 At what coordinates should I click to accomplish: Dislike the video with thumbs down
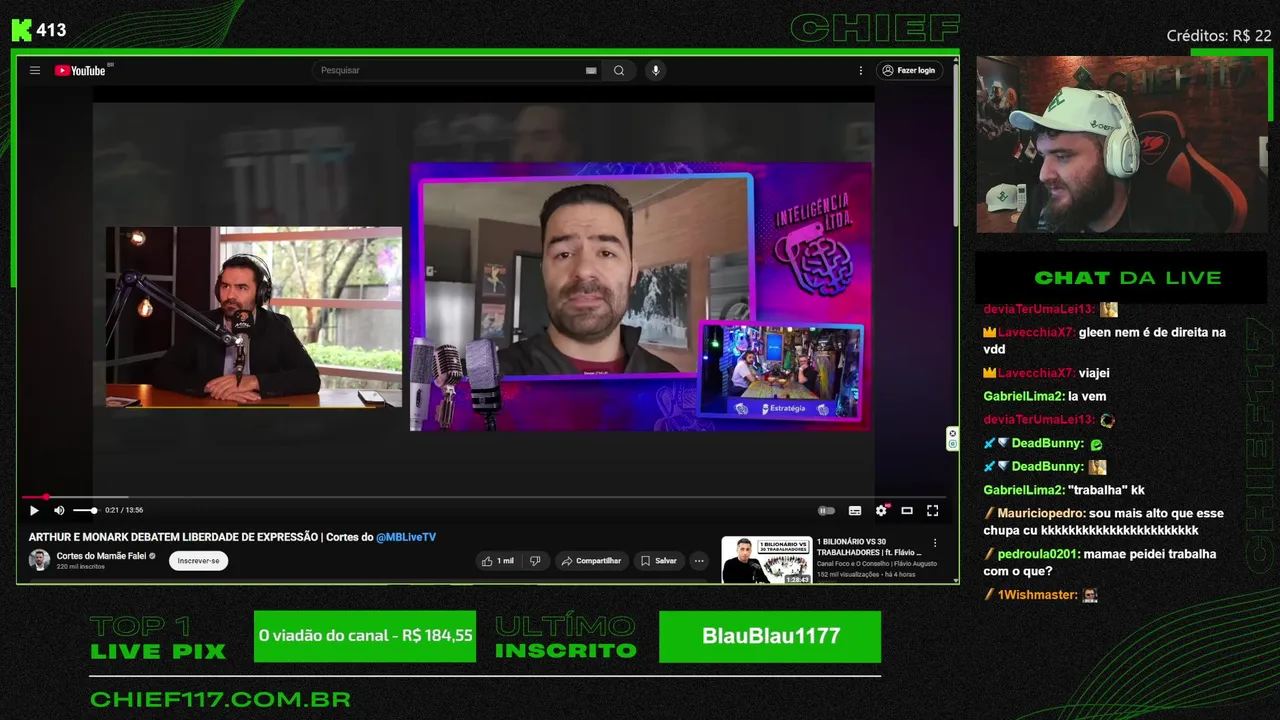click(x=535, y=561)
